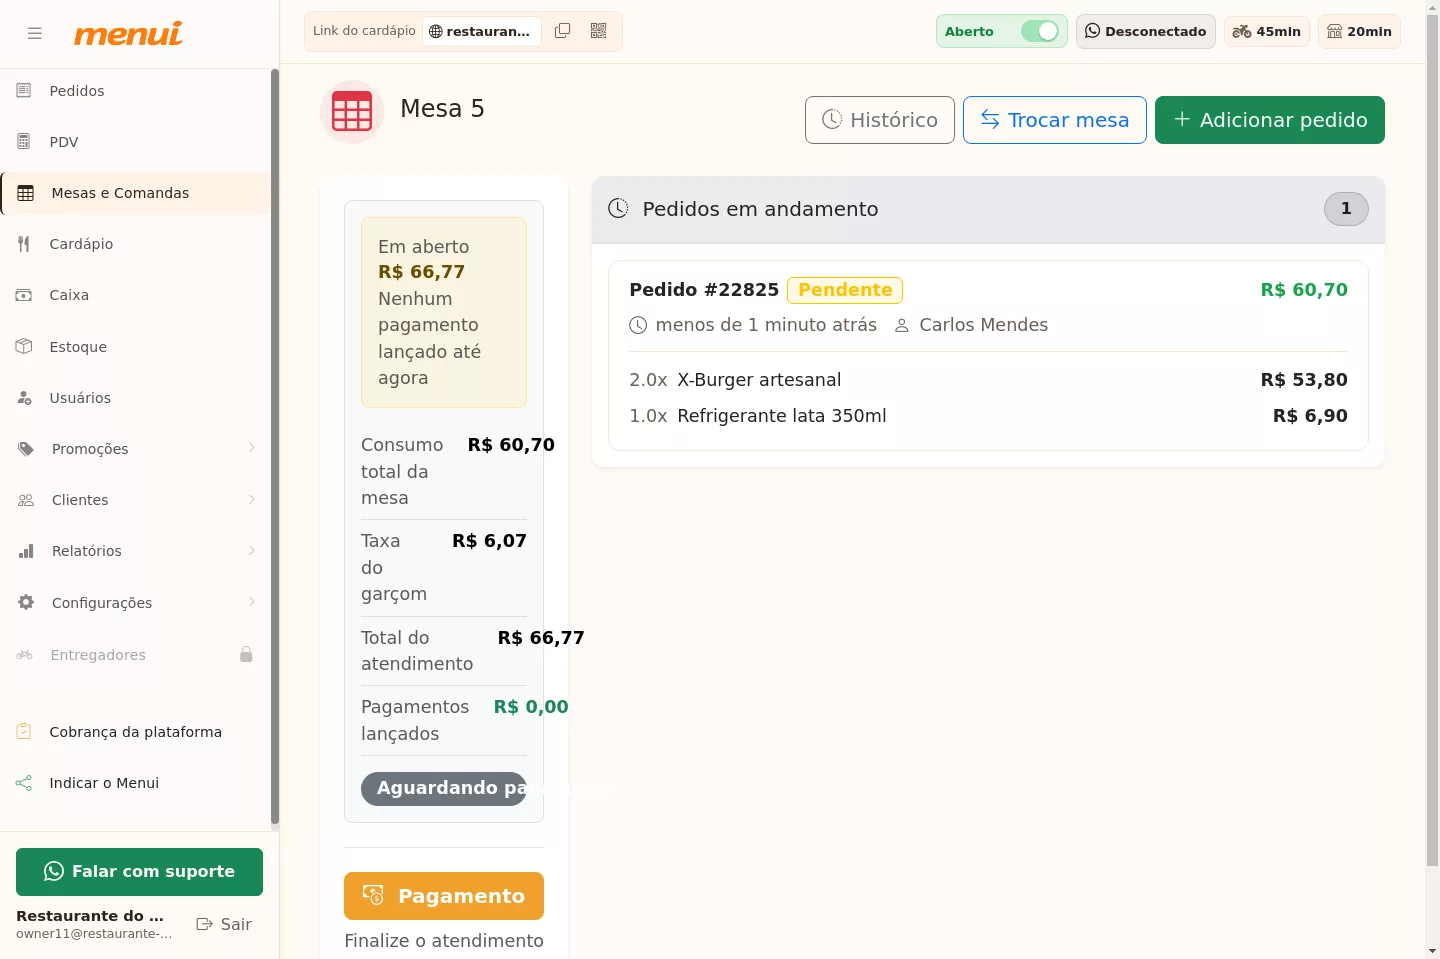Click the Desconectado WhatsApp status button
The image size is (1440, 959).
pyautogui.click(x=1146, y=31)
